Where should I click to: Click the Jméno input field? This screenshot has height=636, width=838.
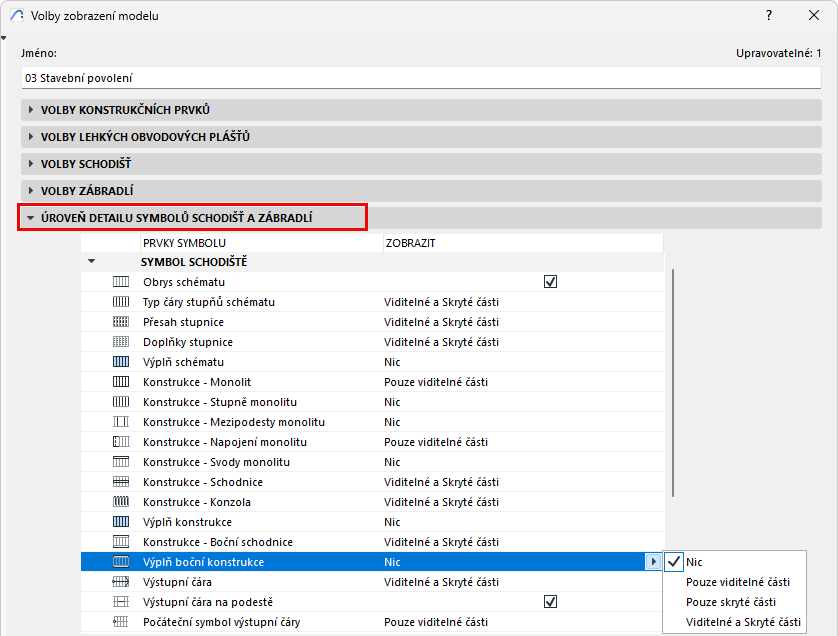pos(421,78)
